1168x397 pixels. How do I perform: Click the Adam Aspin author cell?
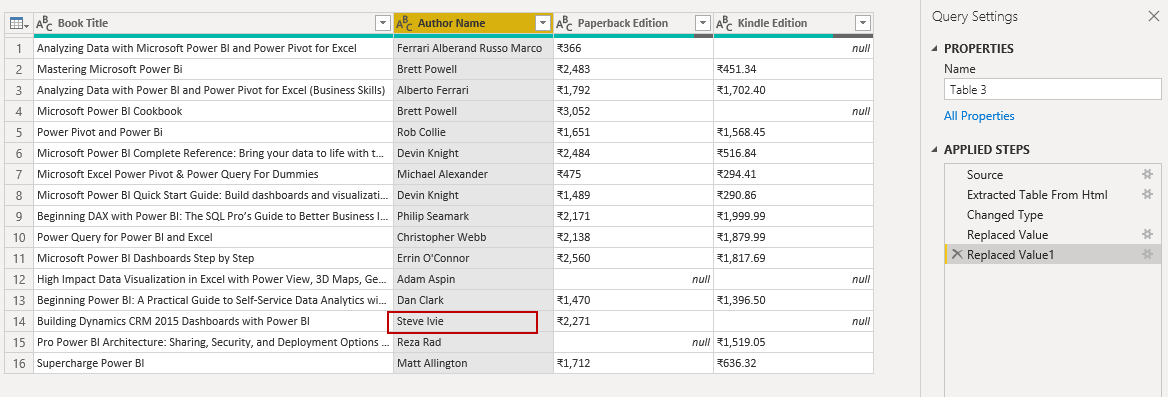point(473,279)
